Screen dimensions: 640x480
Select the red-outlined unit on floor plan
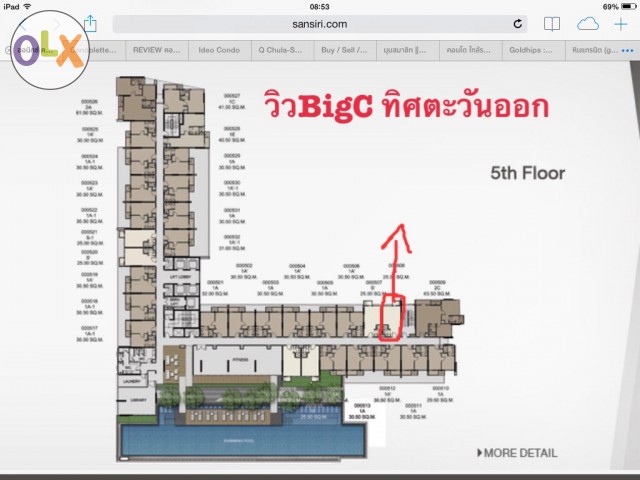[391, 318]
